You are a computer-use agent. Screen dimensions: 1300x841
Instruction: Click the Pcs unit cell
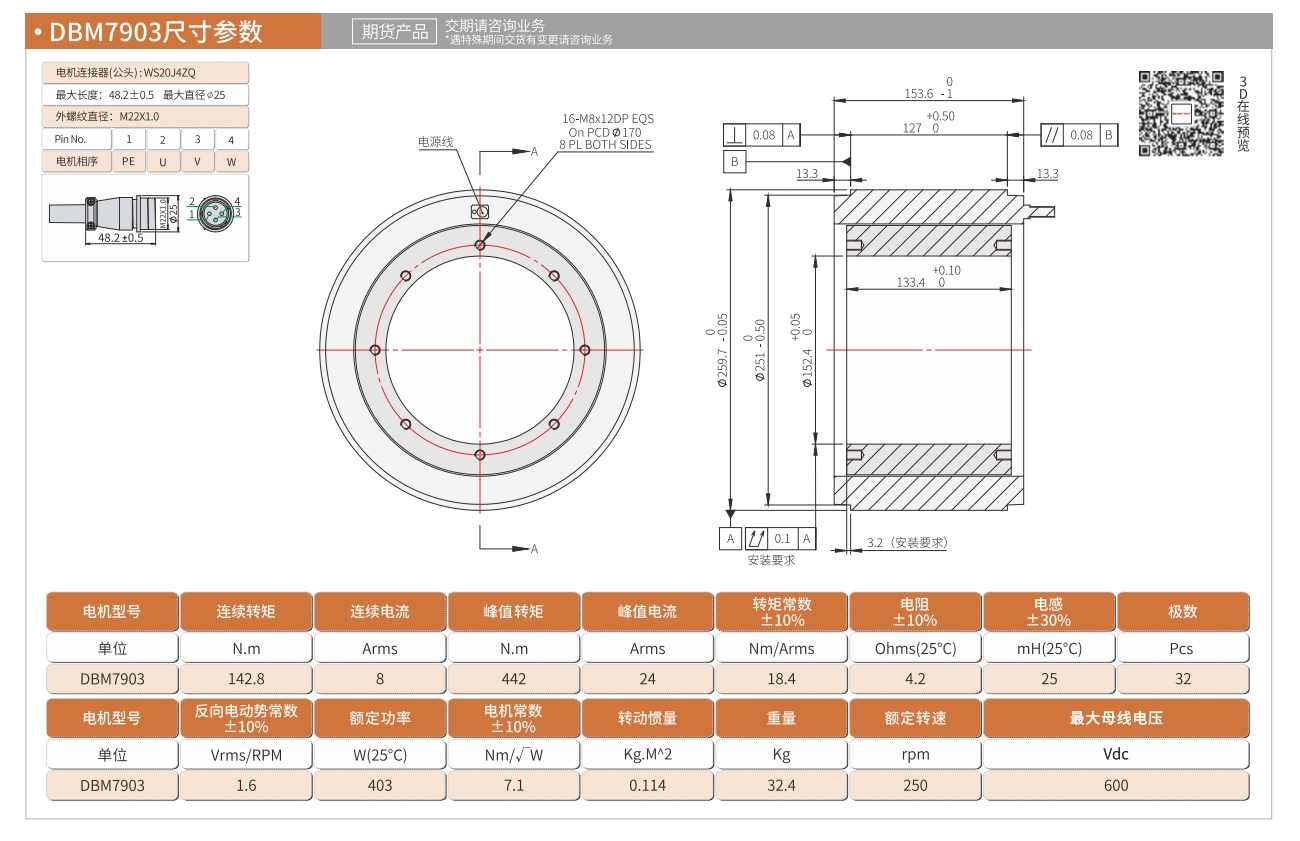1183,648
